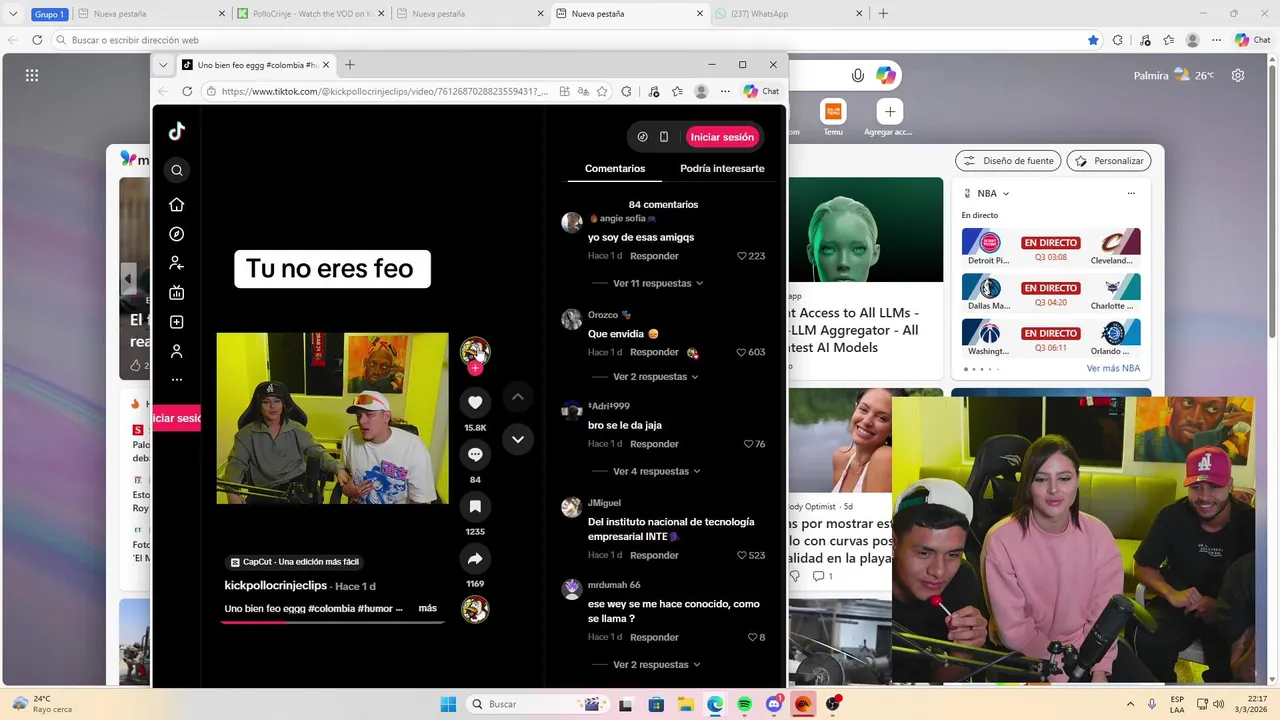
Task: Switch to the 'Podría interesarte' tab
Action: click(x=722, y=169)
